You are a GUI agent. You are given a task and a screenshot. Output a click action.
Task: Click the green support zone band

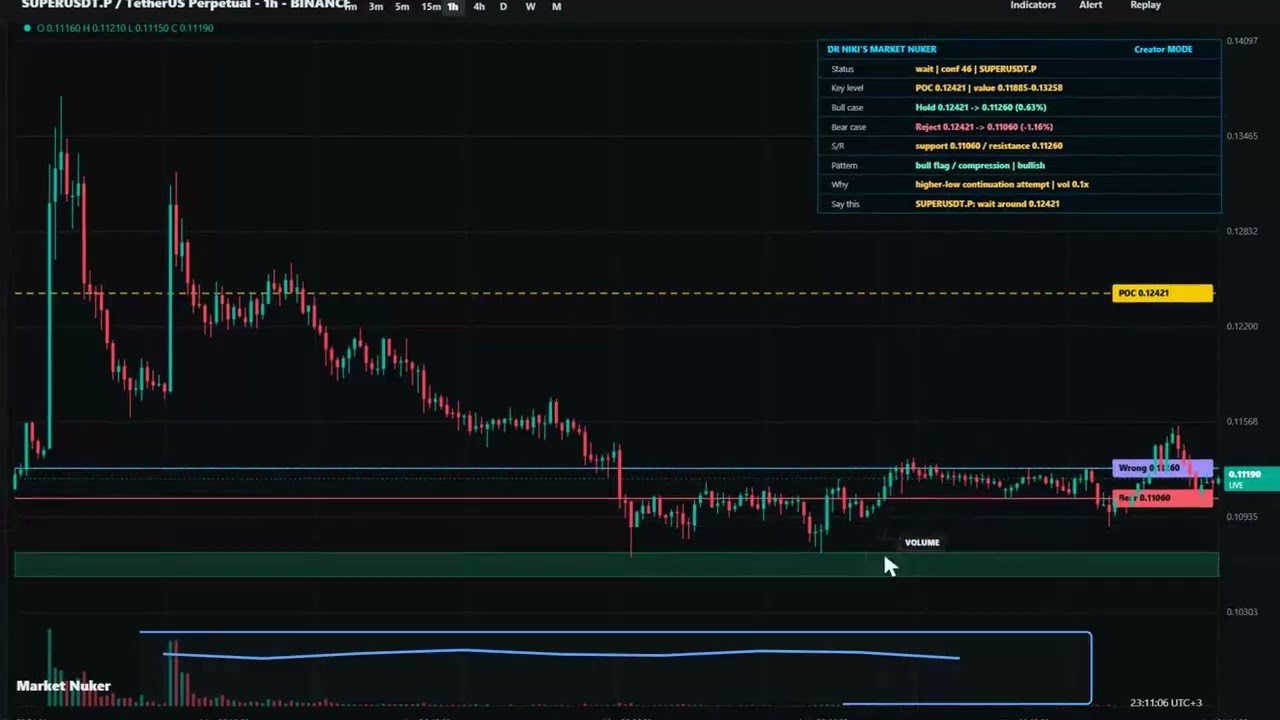(616, 565)
